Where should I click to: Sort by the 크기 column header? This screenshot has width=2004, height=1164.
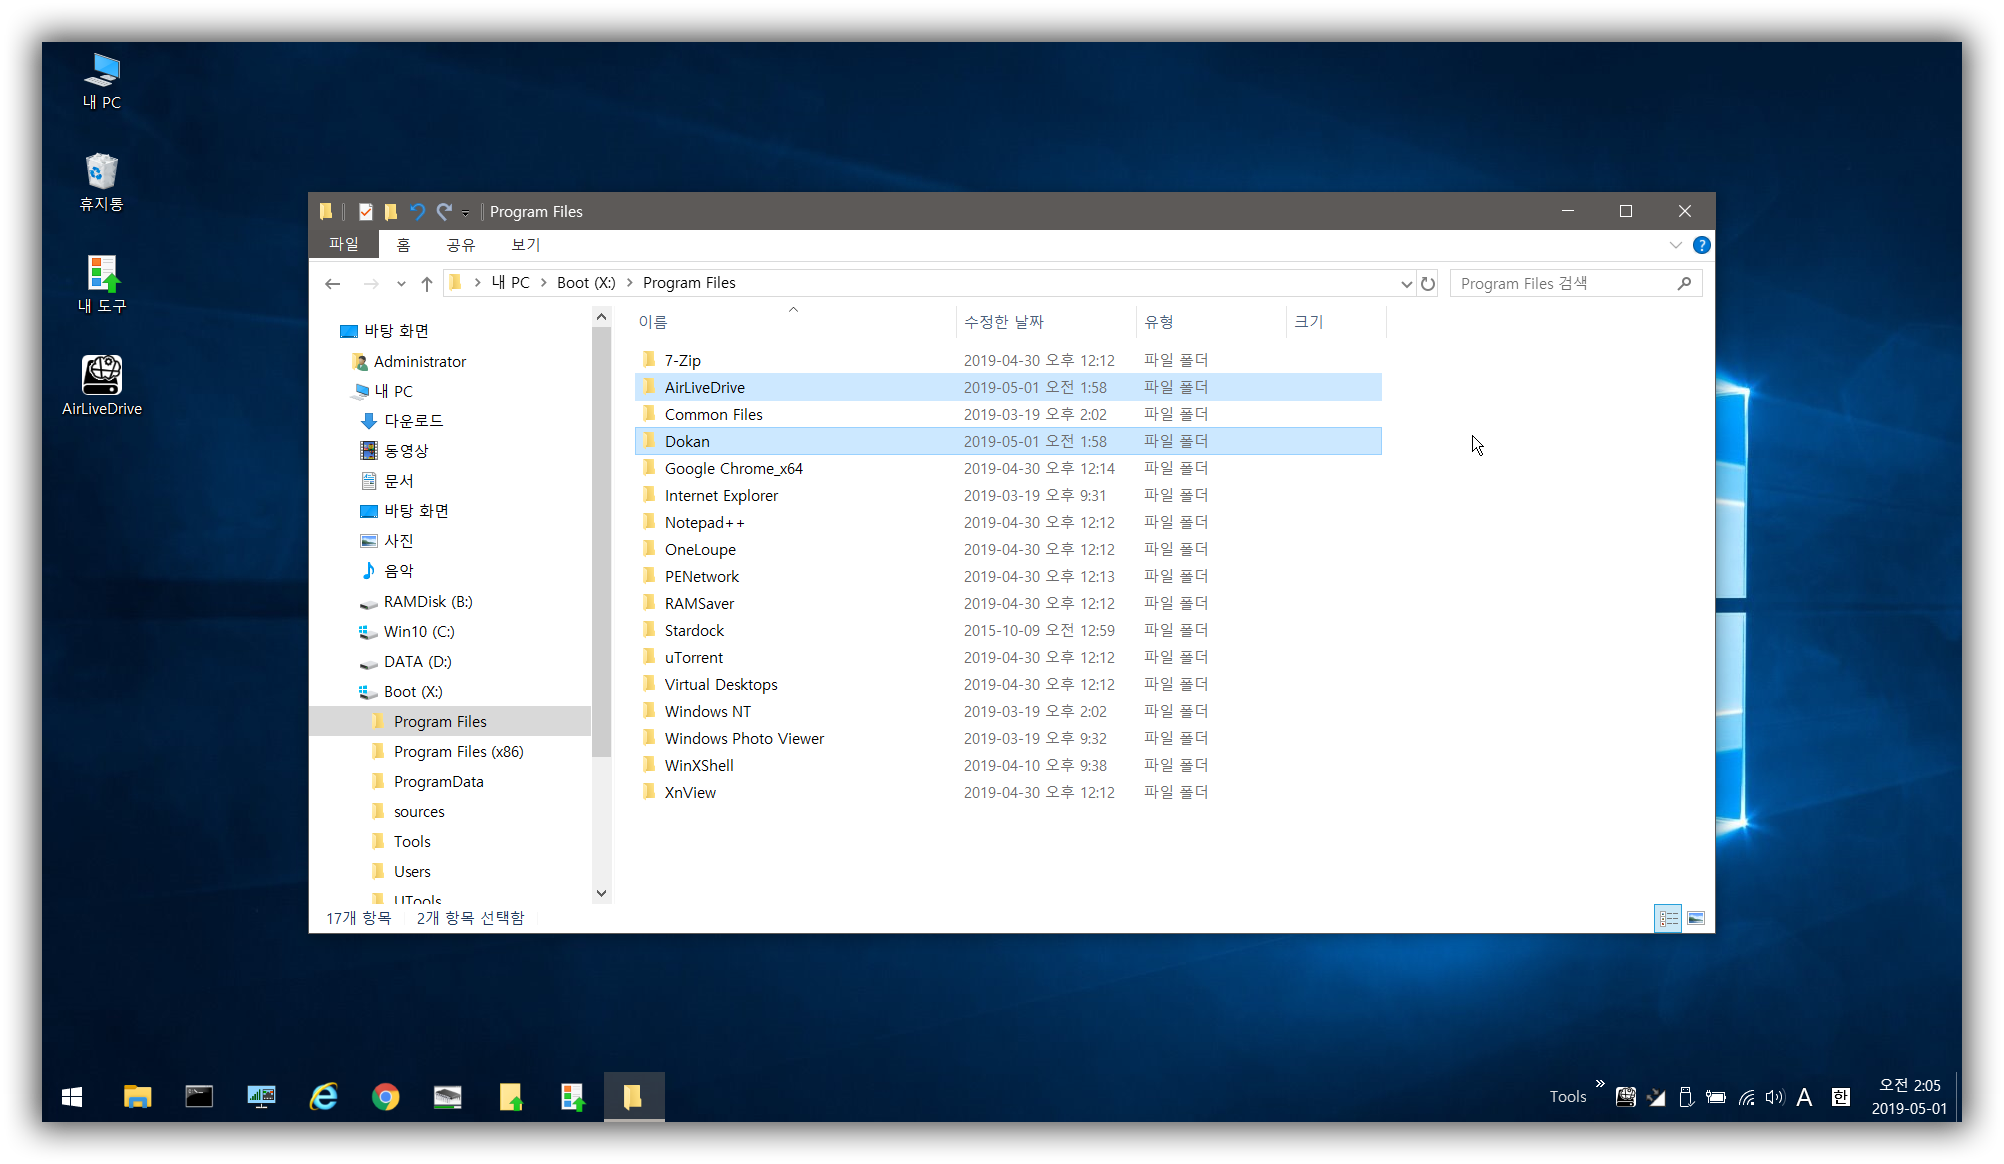1309,322
